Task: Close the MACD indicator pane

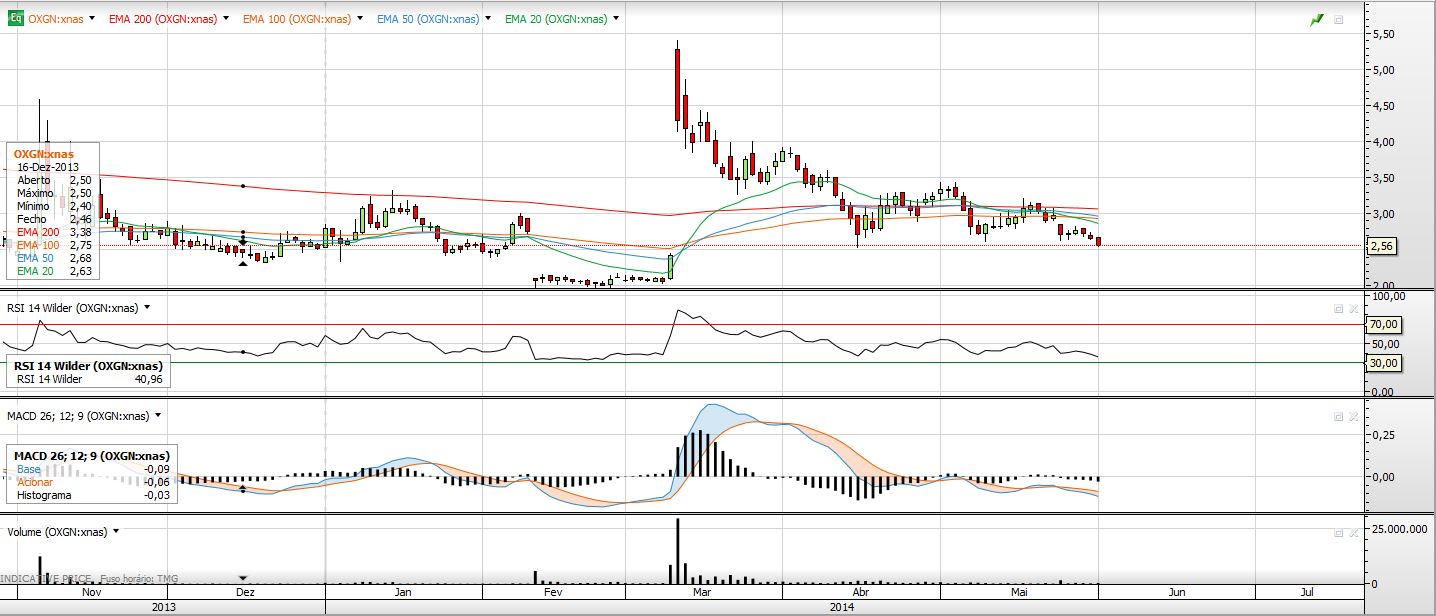Action: coord(1353,416)
